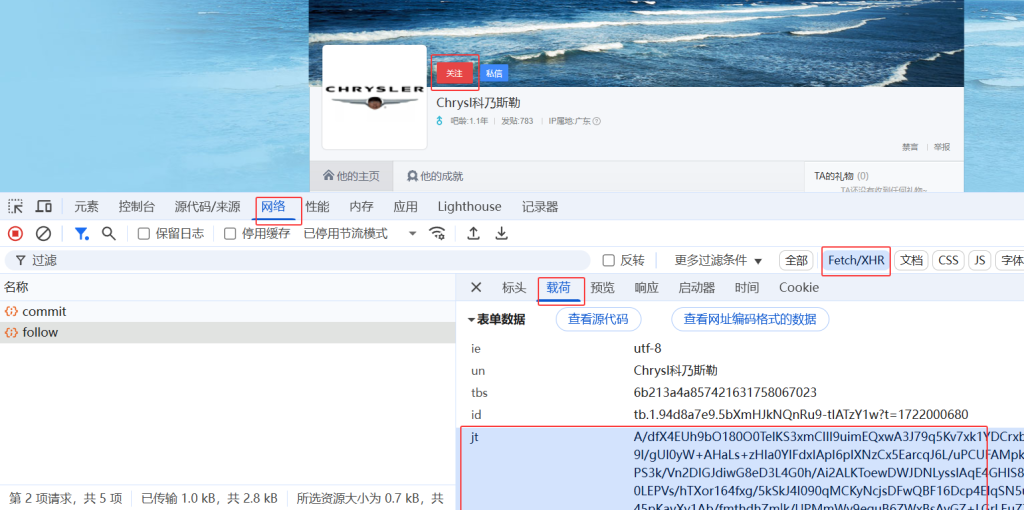Click the inspect element picker icon
Viewport: 1024px width, 510px height.
coord(16,207)
